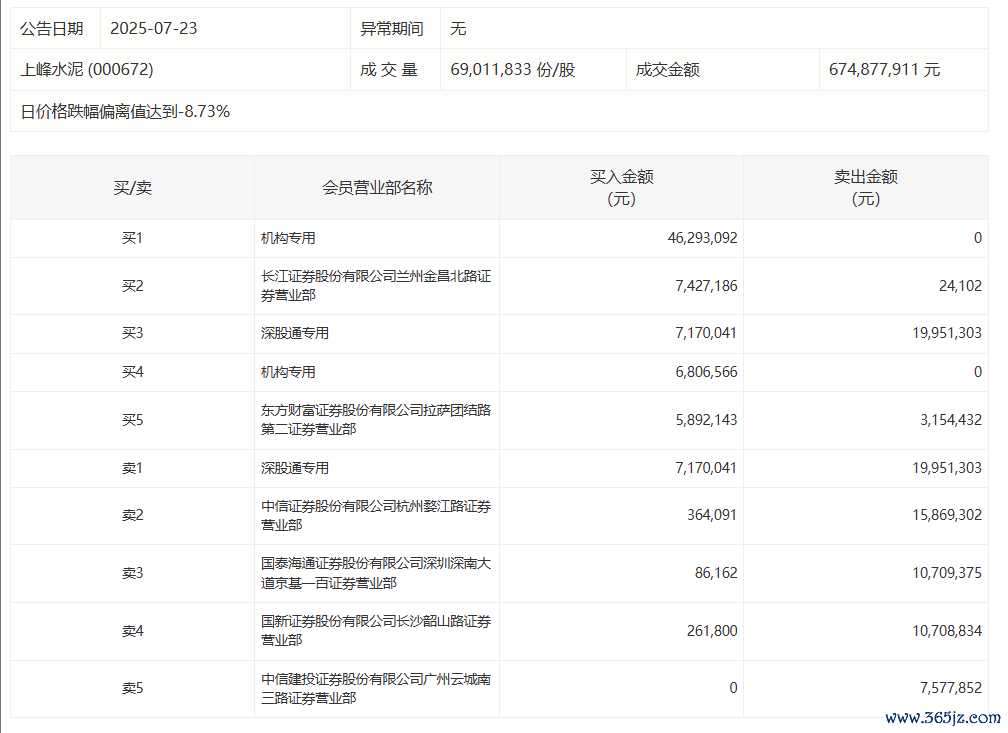Click the 成交金额 value 674,877,911 元
Image resolution: width=1008 pixels, height=733 pixels.
pyautogui.click(x=884, y=70)
